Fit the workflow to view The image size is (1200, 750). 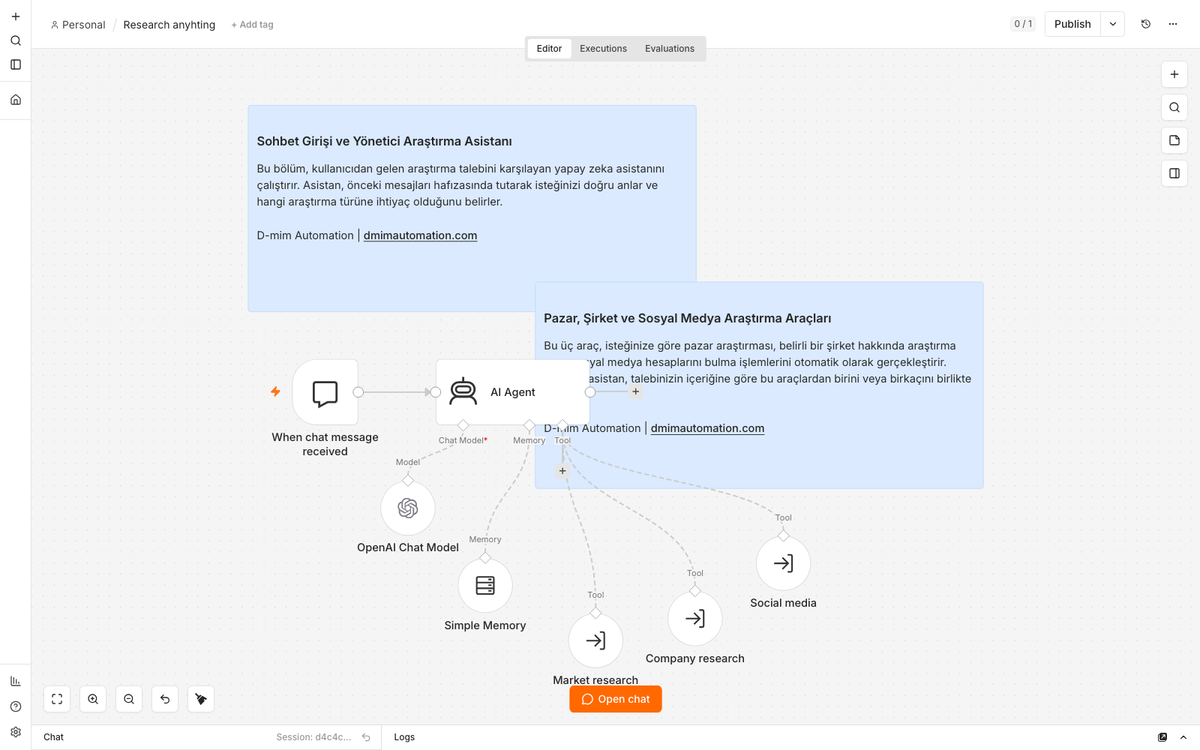57,699
